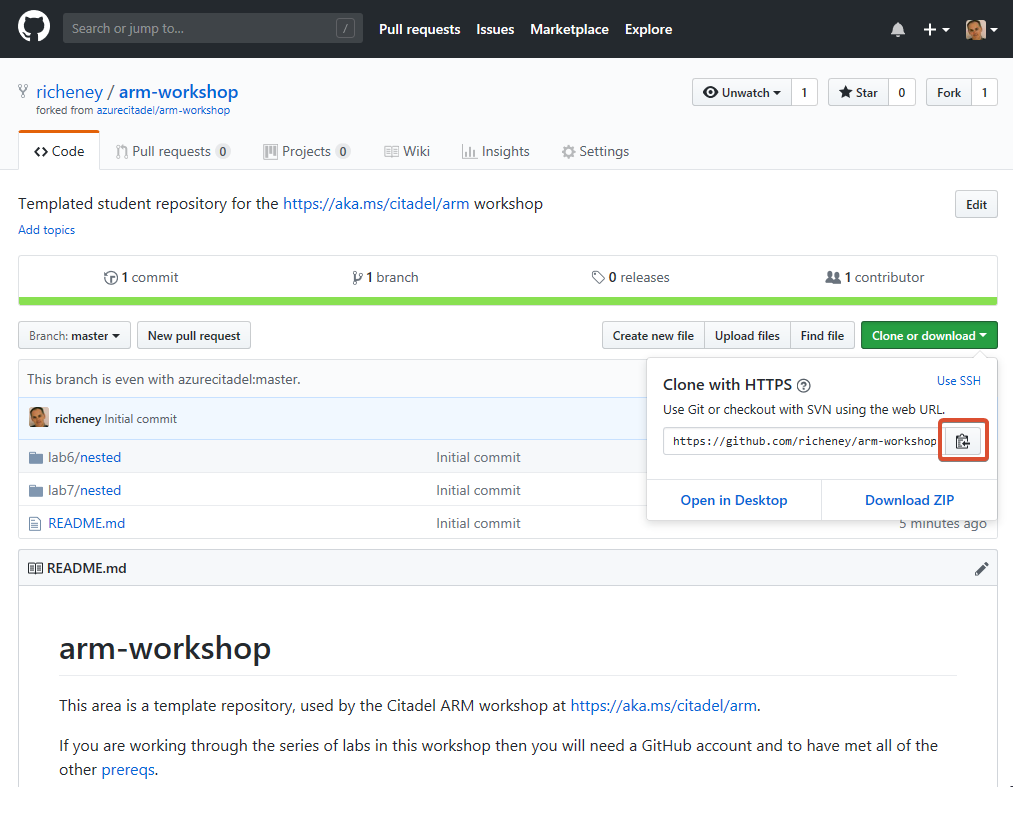Click Edit description button
The width and height of the screenshot is (1013, 817).
[976, 204]
